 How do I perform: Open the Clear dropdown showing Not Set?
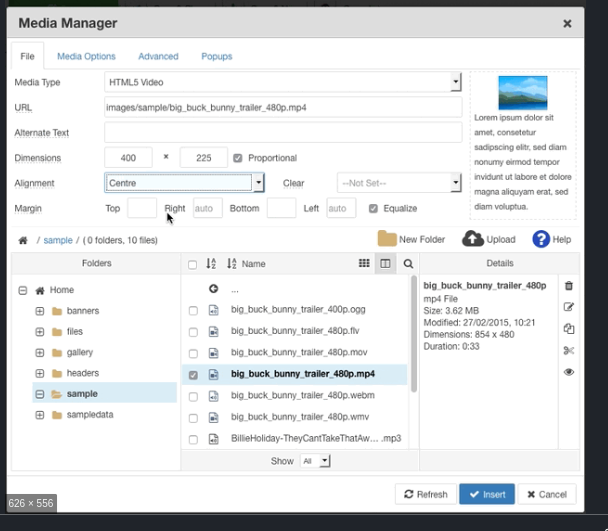click(x=399, y=183)
